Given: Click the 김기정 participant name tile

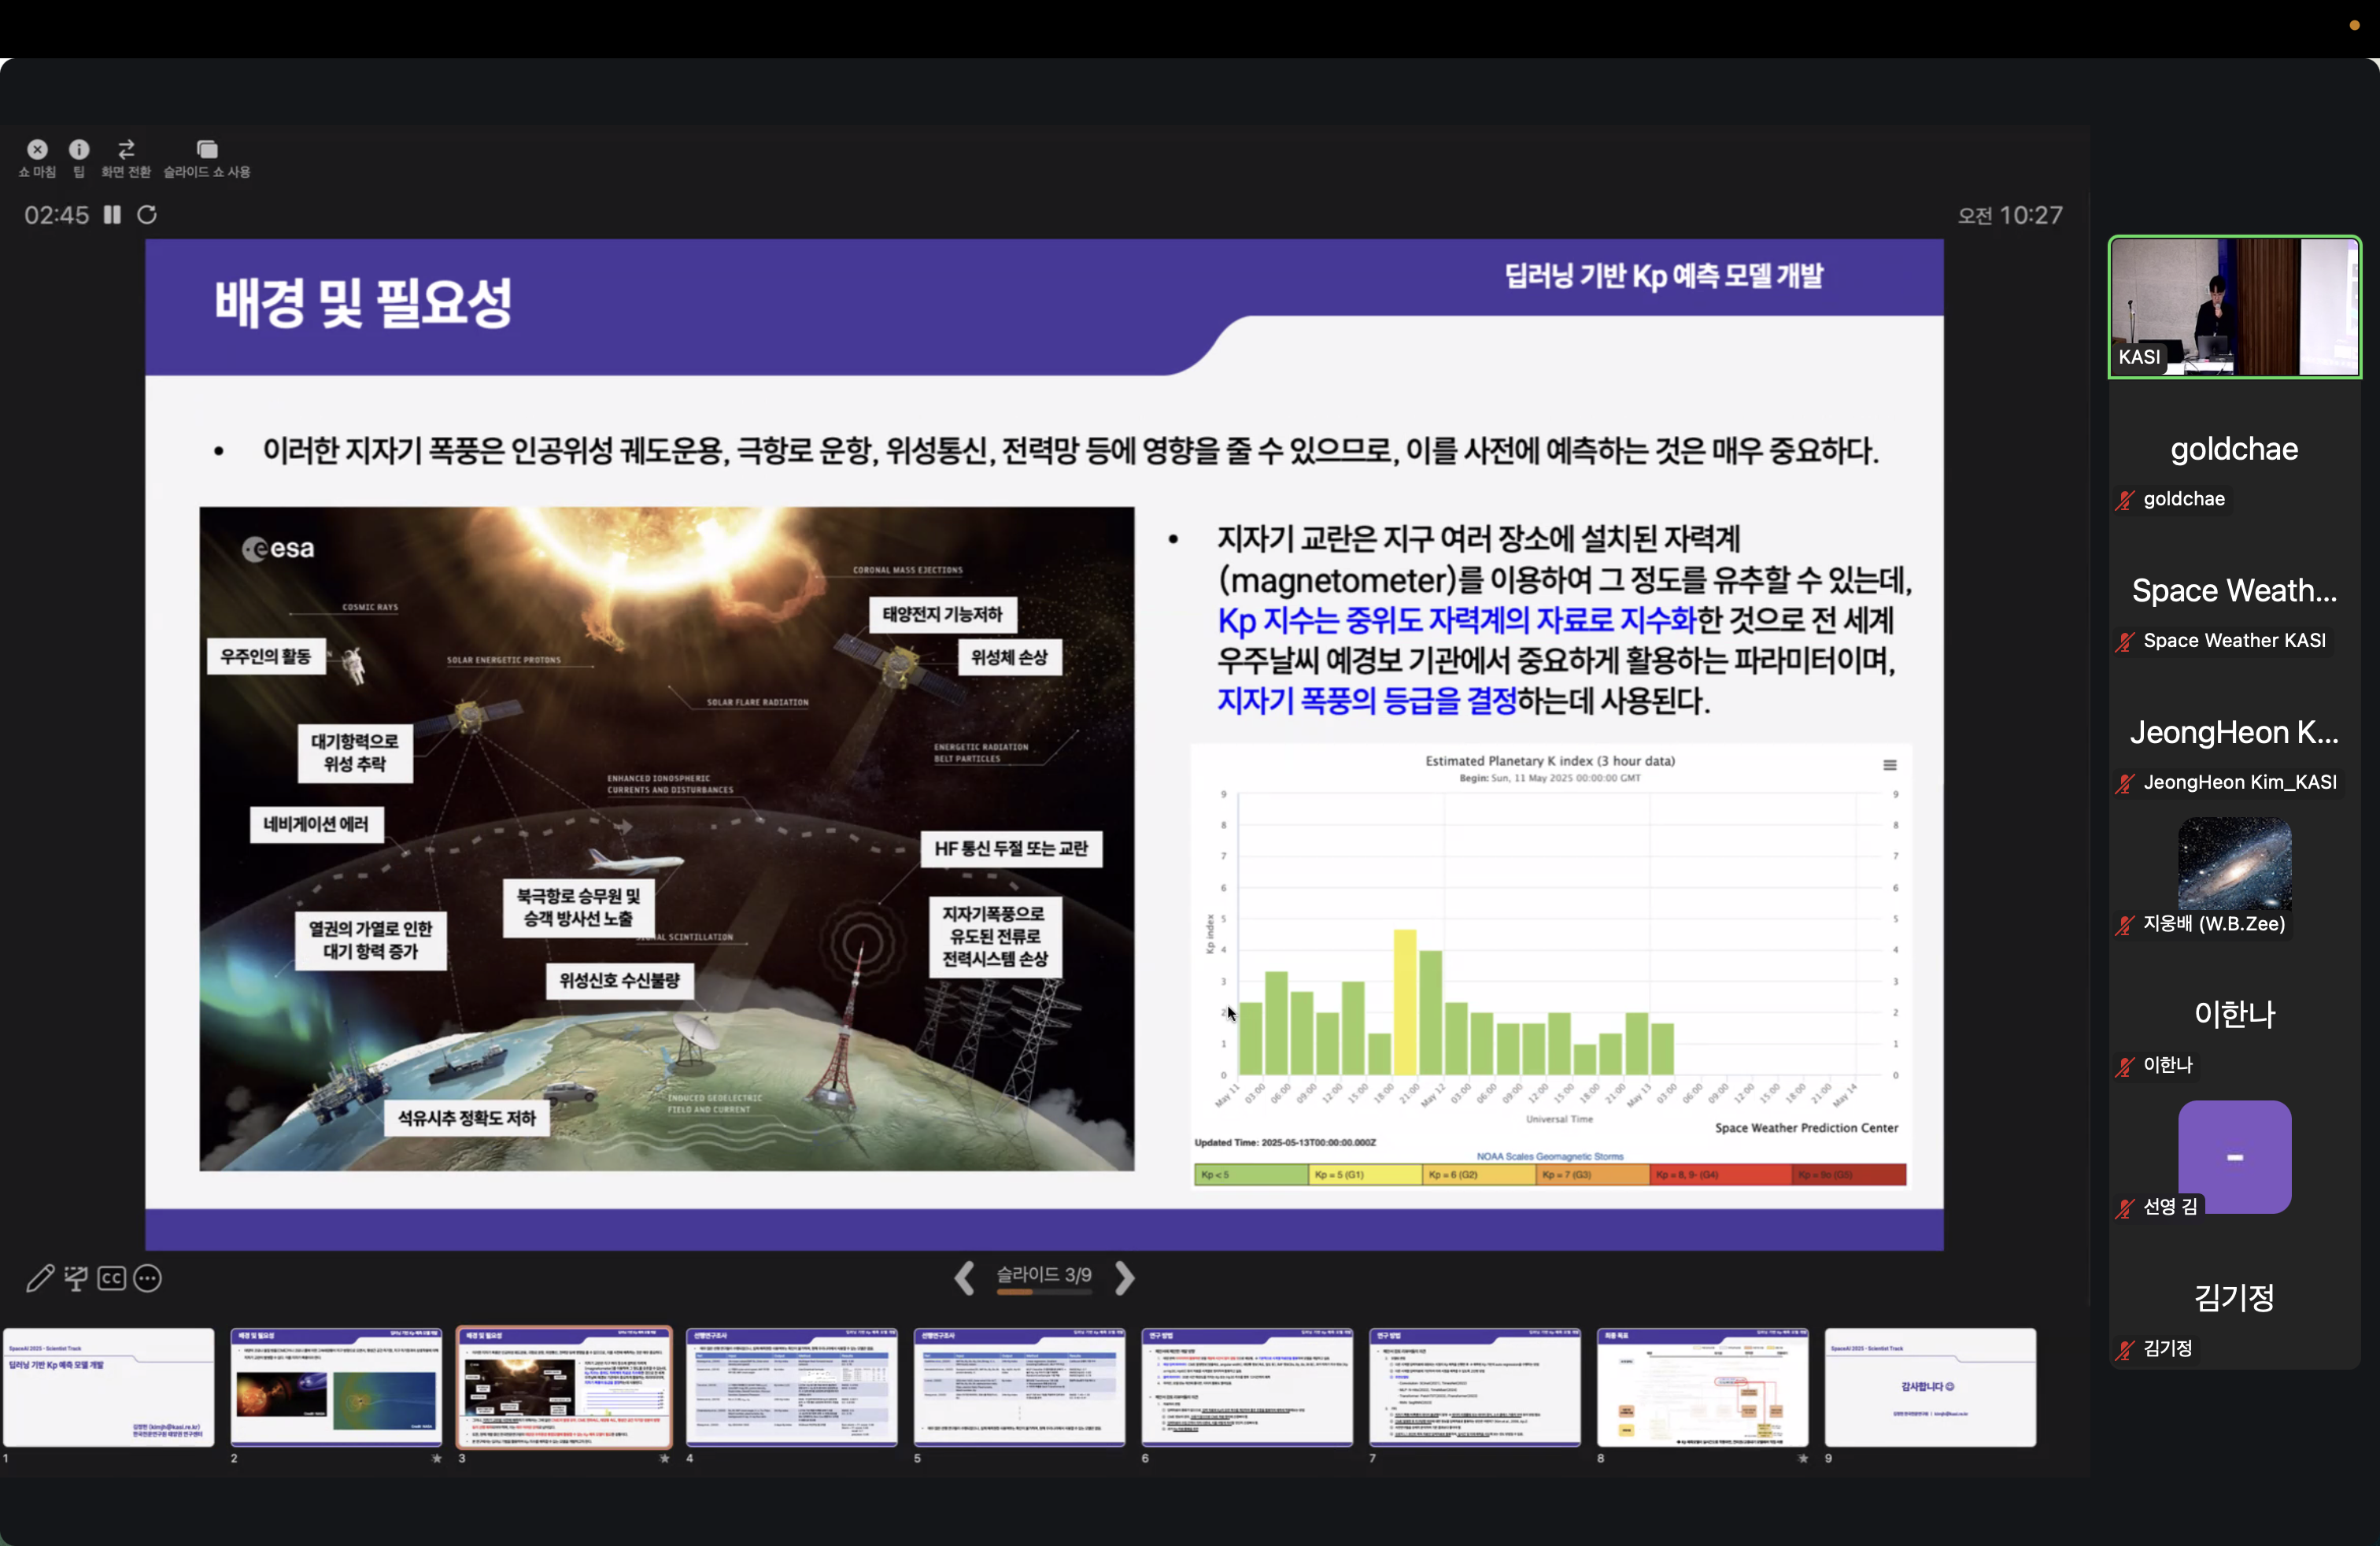Looking at the screenshot, I should (2235, 1297).
